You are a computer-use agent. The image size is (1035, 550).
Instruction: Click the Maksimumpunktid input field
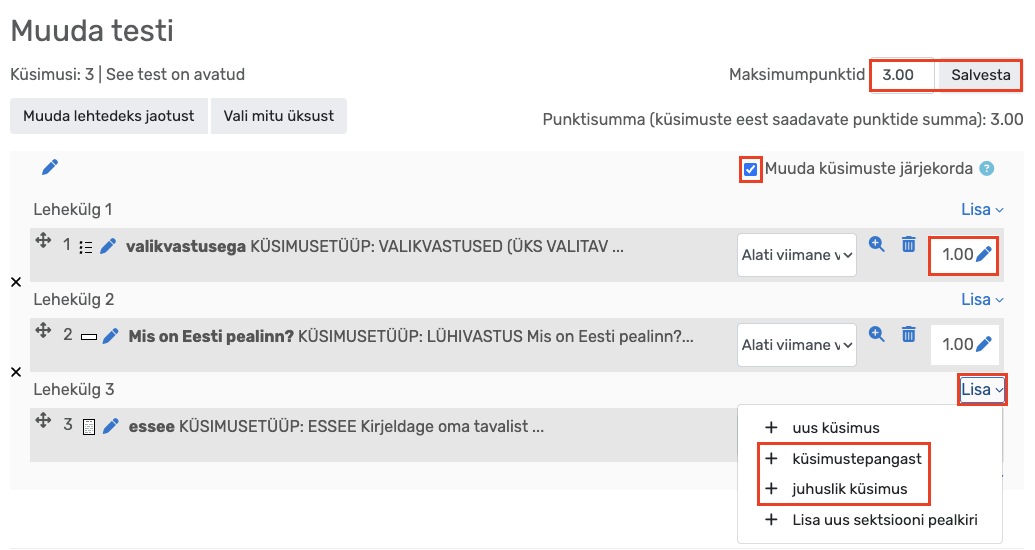903,75
